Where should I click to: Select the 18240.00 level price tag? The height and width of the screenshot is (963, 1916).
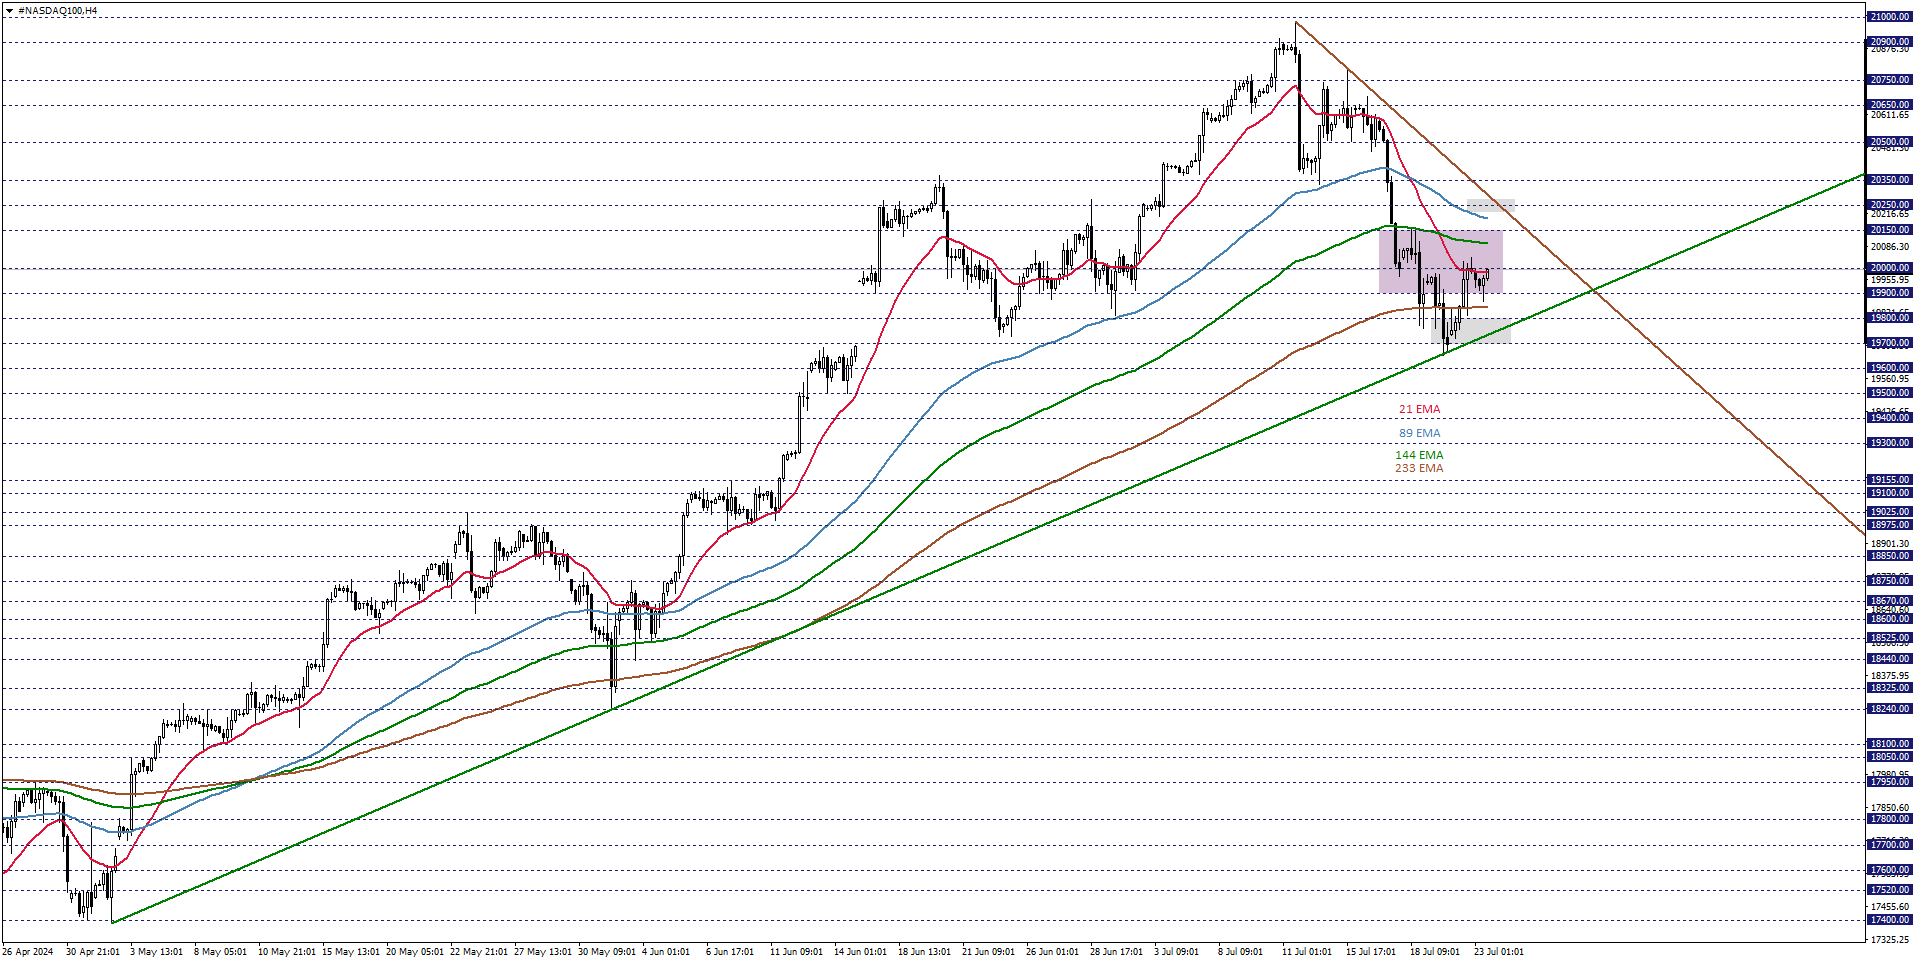tap(1889, 709)
